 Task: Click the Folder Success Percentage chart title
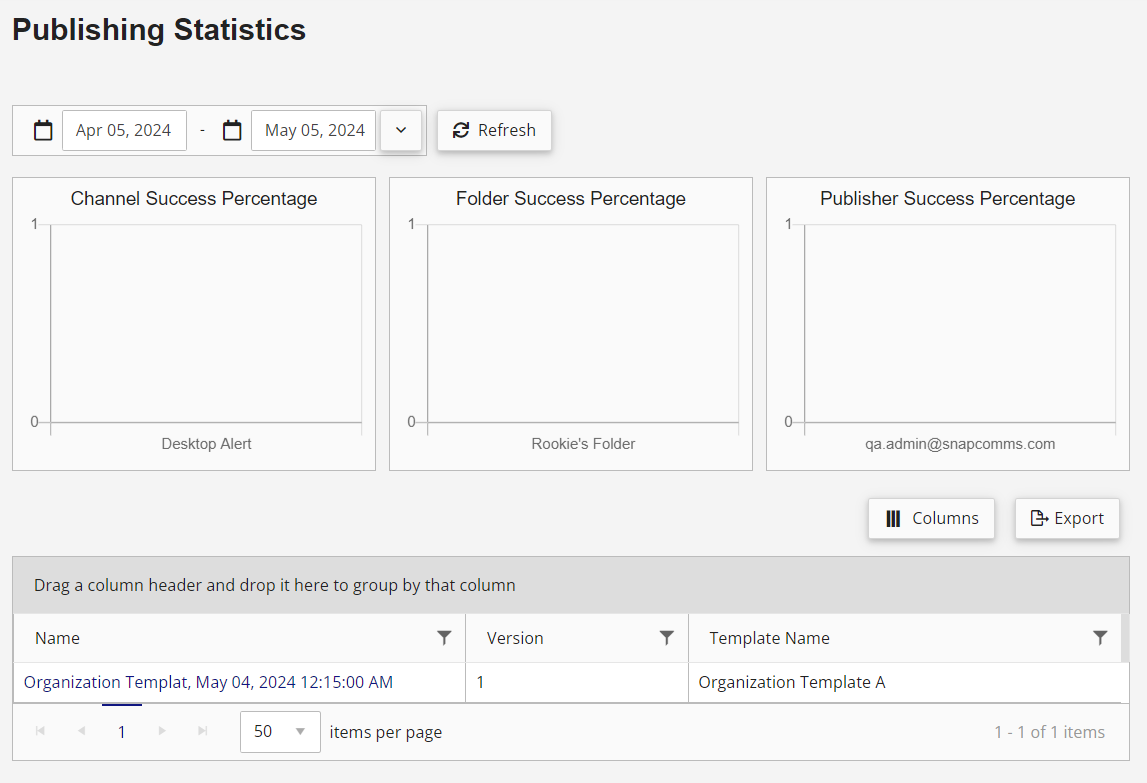(x=571, y=198)
